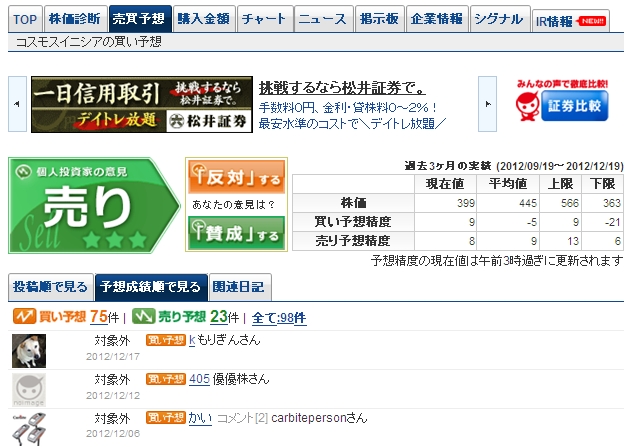Click the green 売り予想 chart icon

[x=143, y=316]
